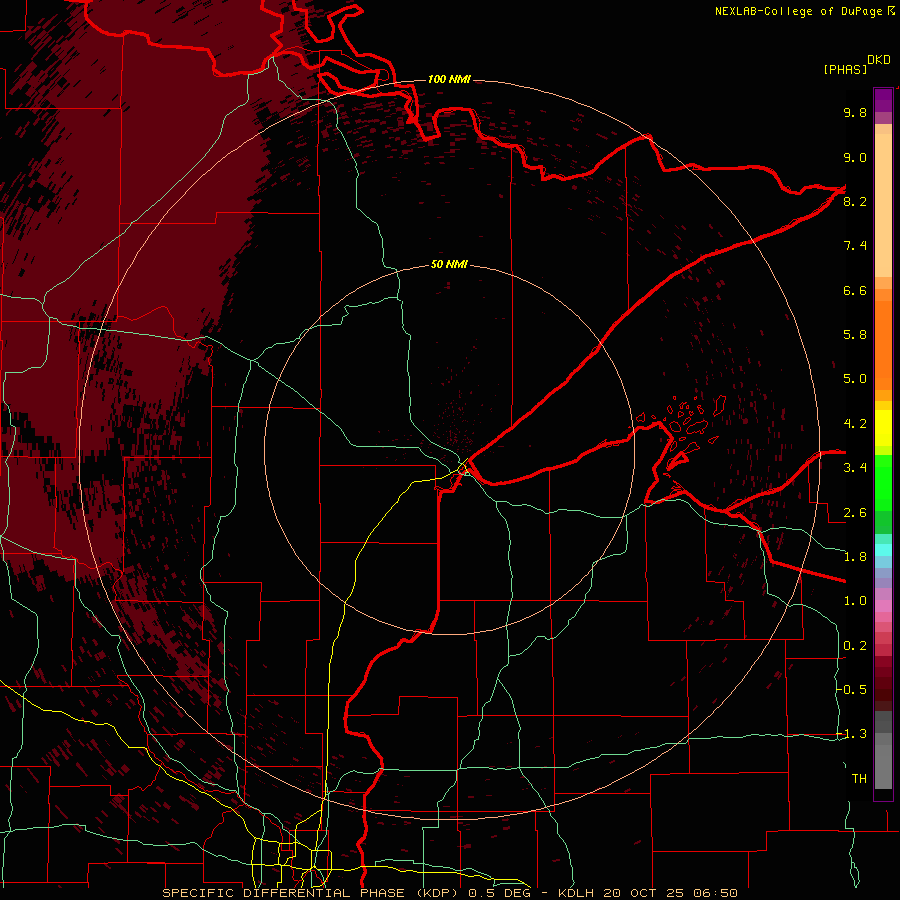Click the 1.8 legend value

[x=855, y=557]
